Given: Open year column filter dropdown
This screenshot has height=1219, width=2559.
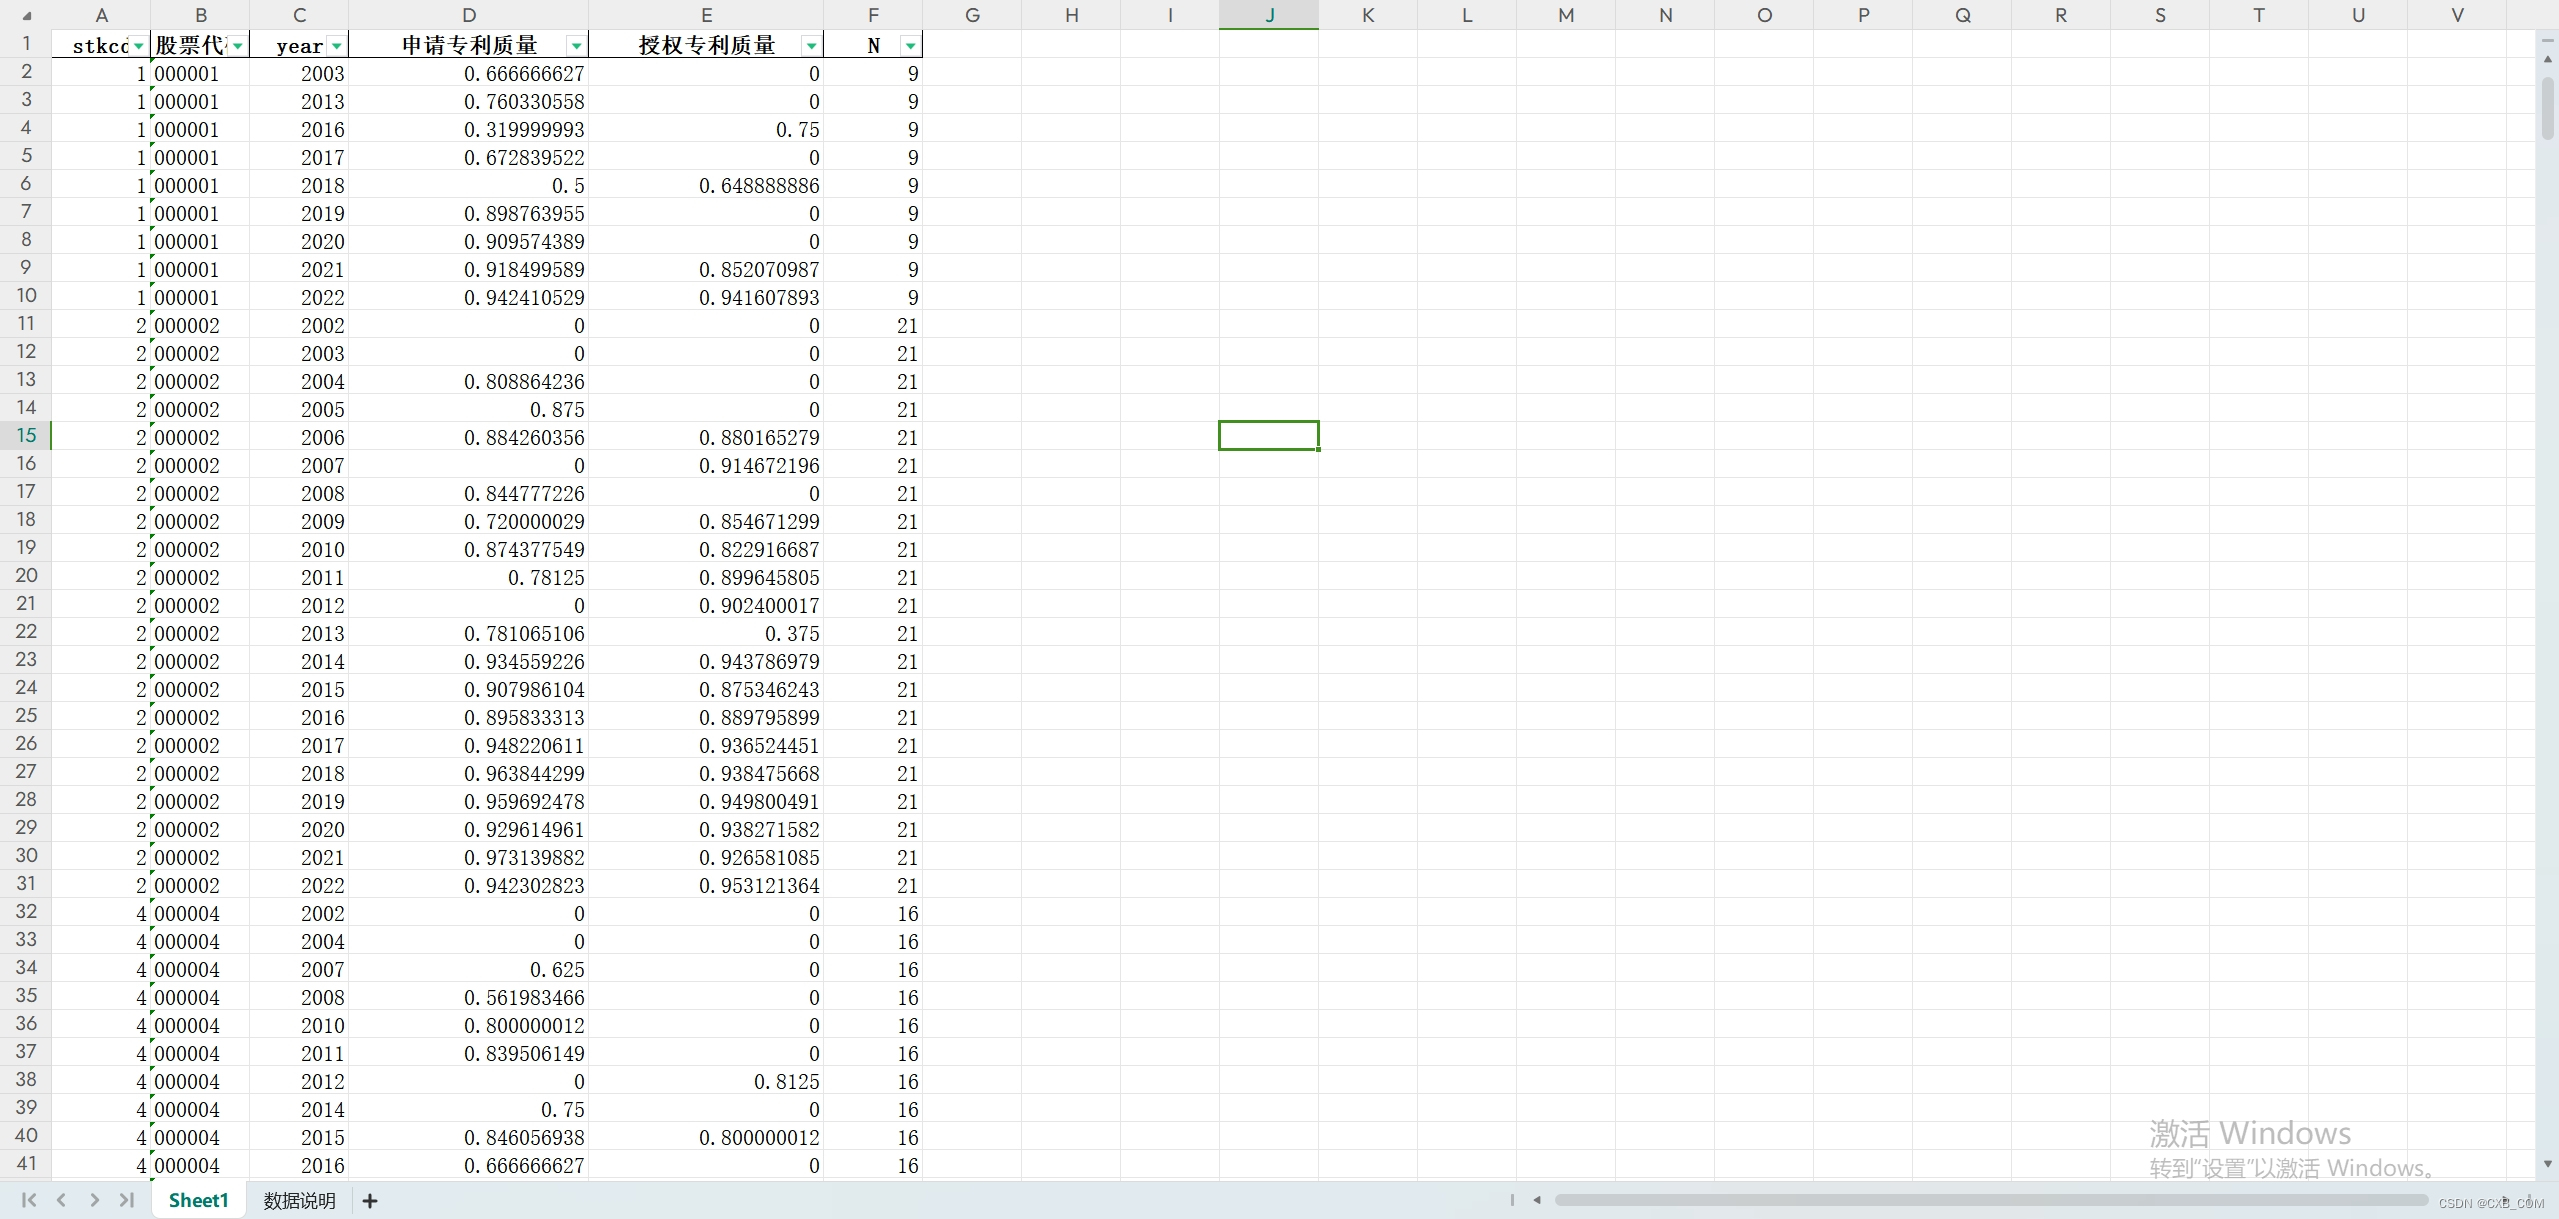Looking at the screenshot, I should pyautogui.click(x=337, y=46).
